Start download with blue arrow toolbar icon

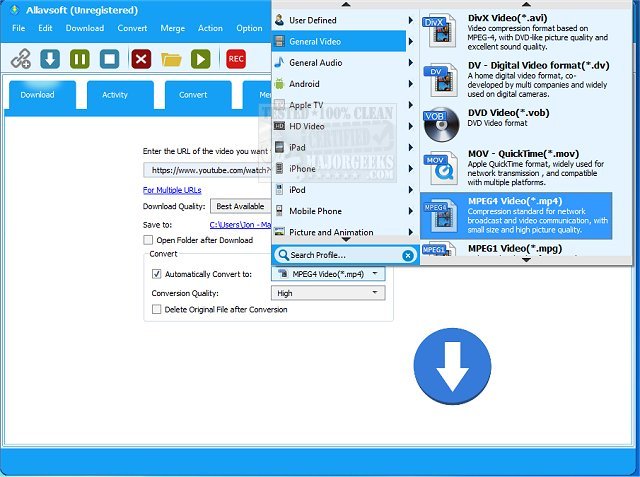(50, 59)
